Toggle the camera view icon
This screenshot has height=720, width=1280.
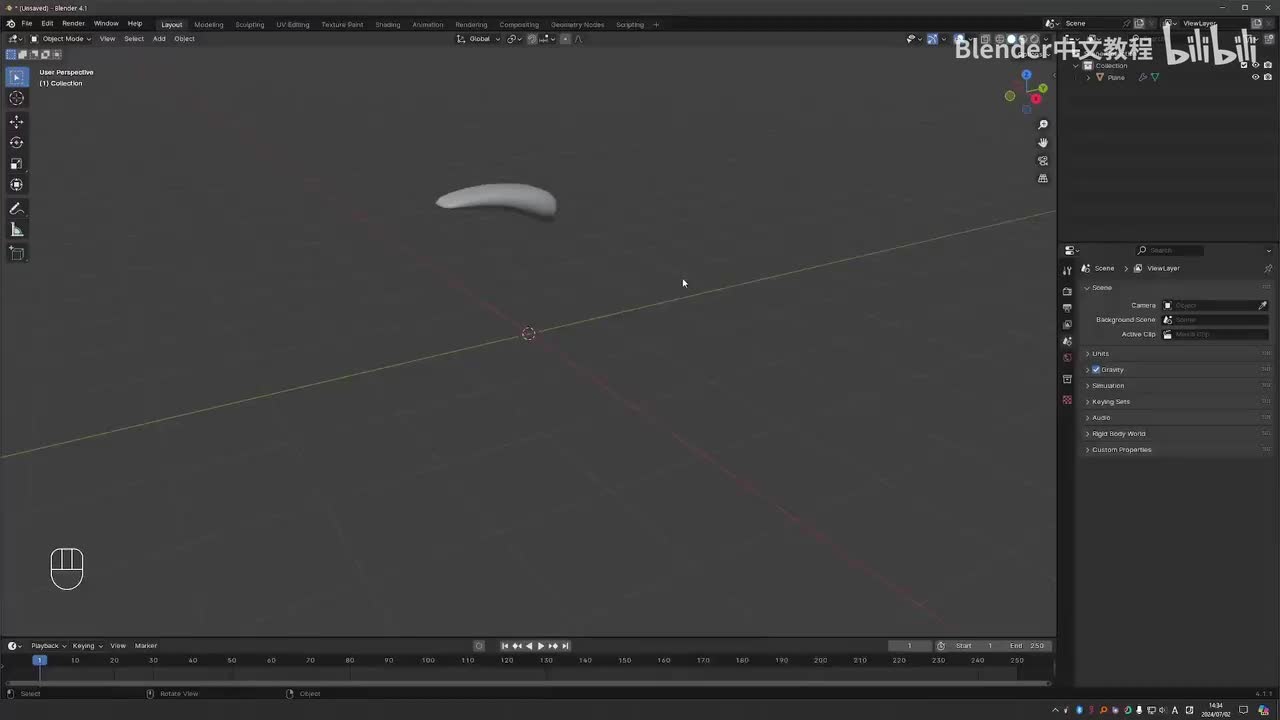coord(1043,161)
